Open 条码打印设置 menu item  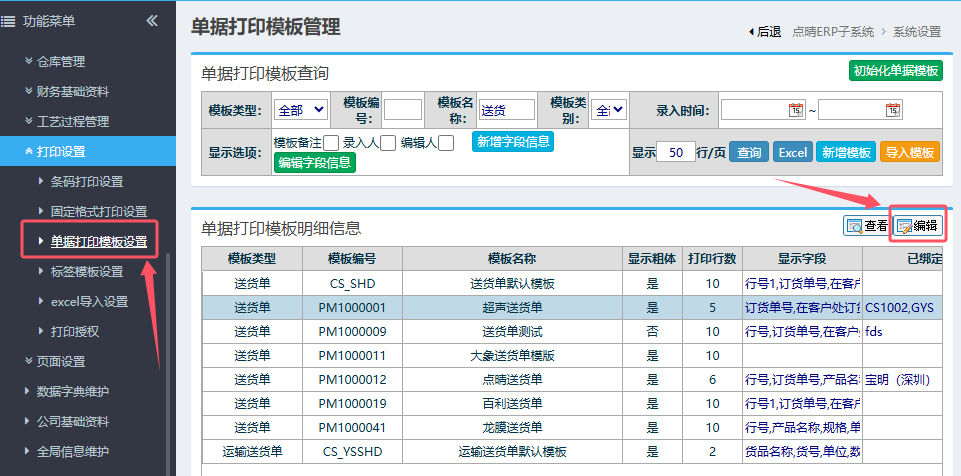coord(87,181)
